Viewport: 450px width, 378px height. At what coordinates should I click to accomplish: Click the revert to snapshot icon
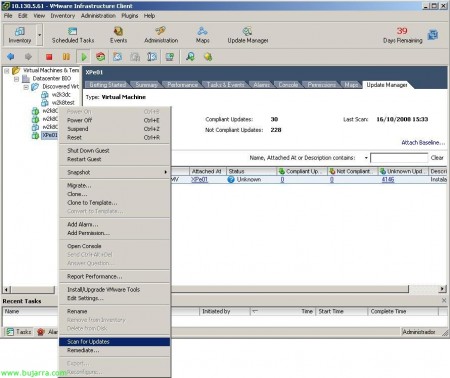click(x=135, y=57)
